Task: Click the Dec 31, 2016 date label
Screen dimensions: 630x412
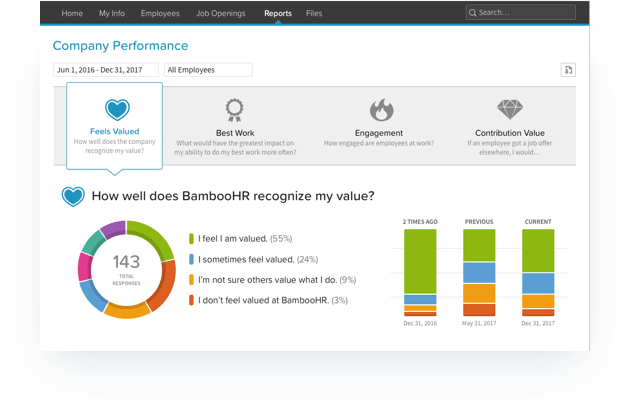Action: click(420, 323)
